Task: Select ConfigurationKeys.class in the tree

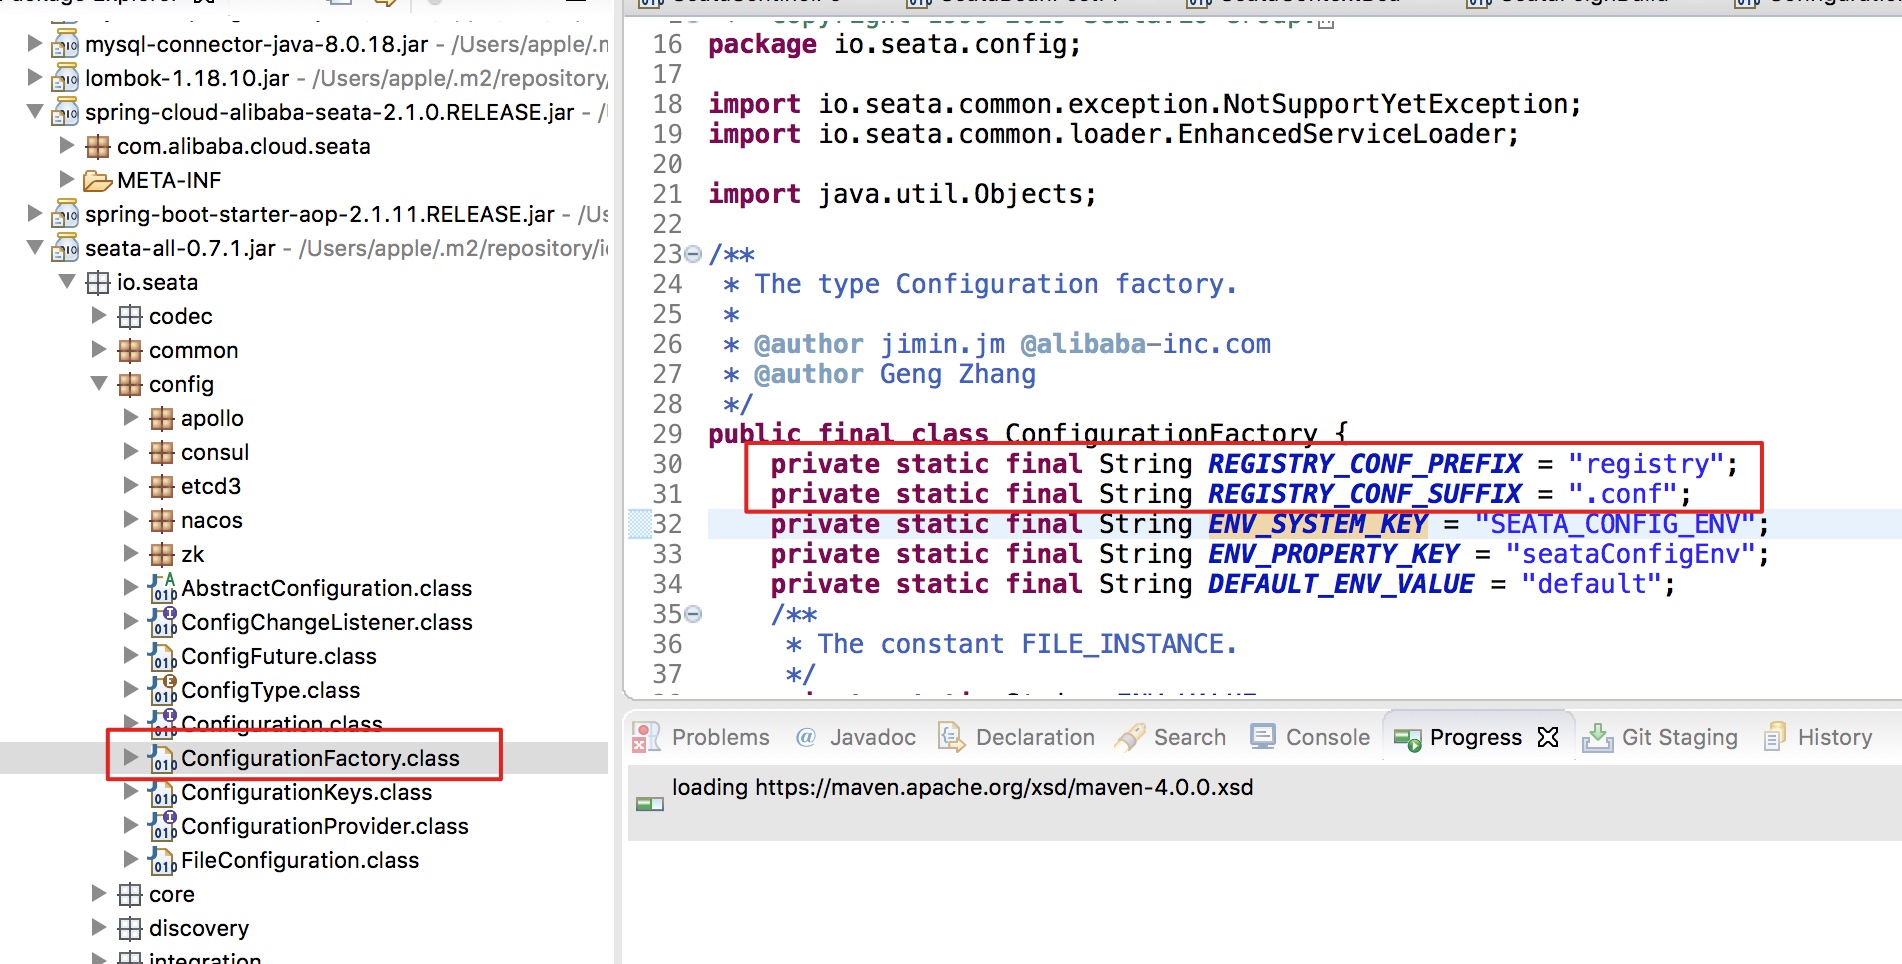Action: [306, 793]
